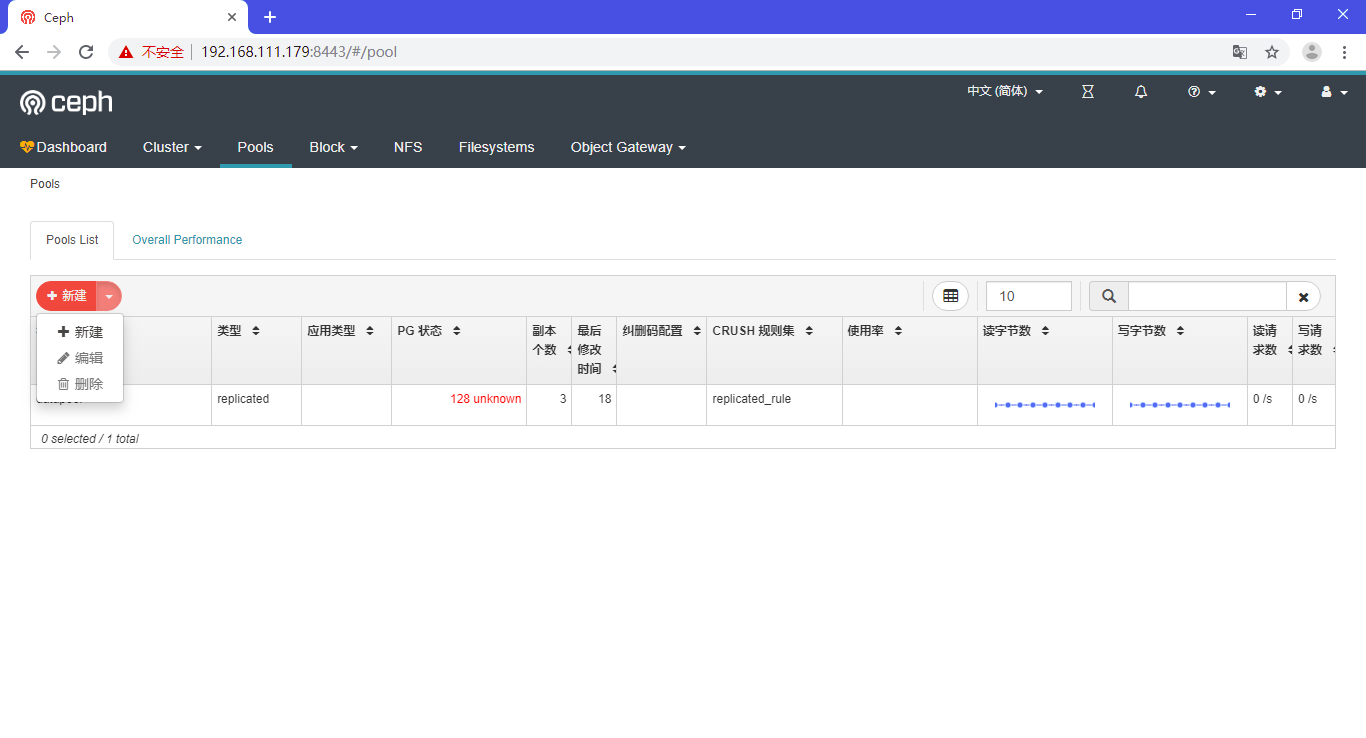Bookmark this page with the star
Screen dimensions: 1366x738
coord(1272,52)
